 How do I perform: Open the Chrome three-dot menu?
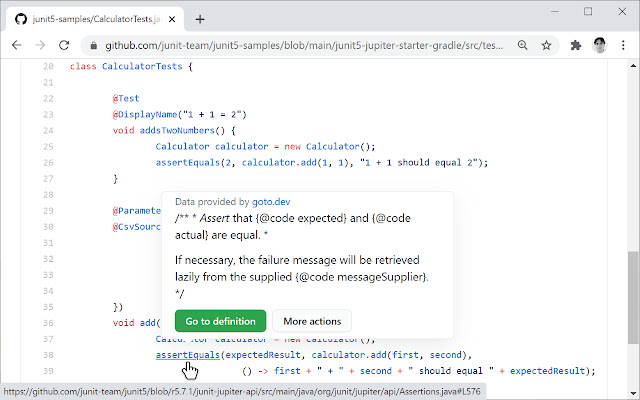(623, 45)
